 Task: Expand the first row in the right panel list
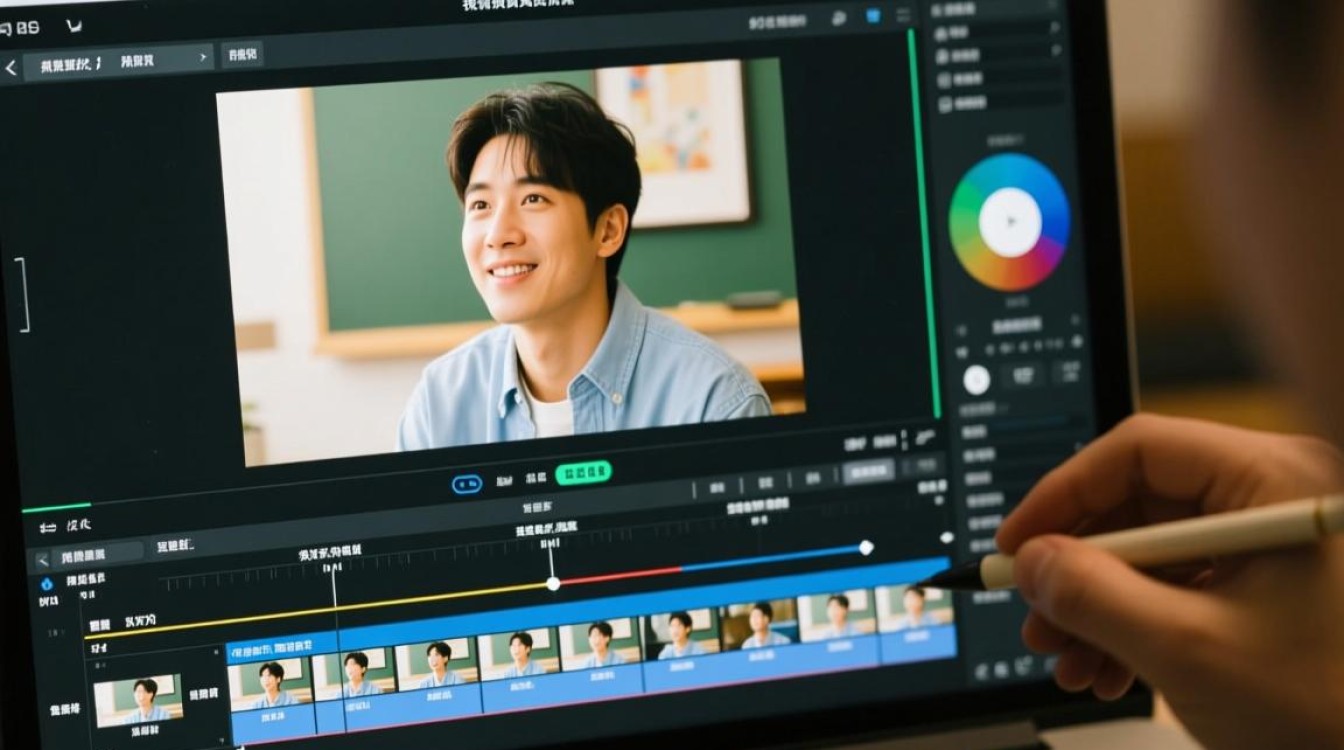tap(1054, 27)
